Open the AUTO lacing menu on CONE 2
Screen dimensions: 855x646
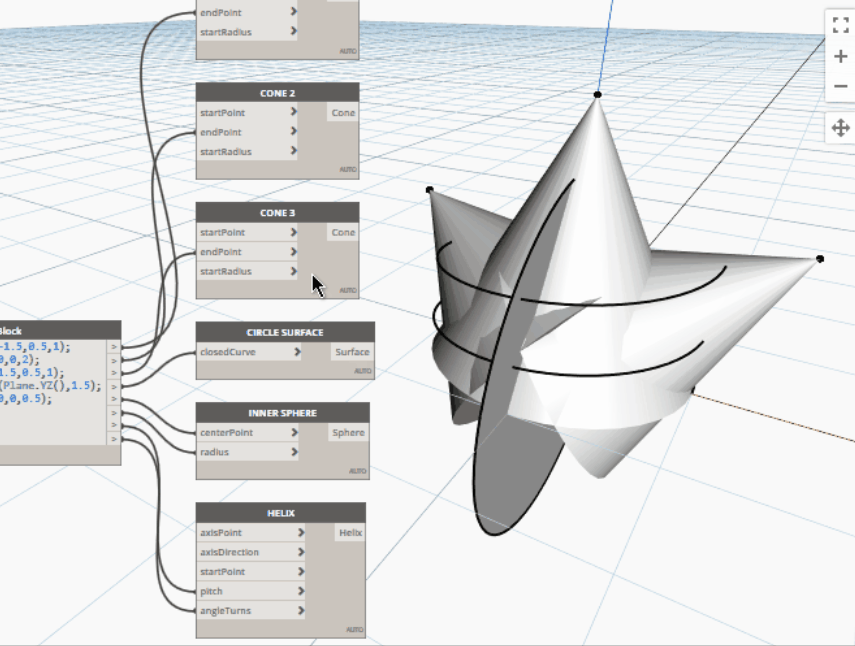point(348,170)
